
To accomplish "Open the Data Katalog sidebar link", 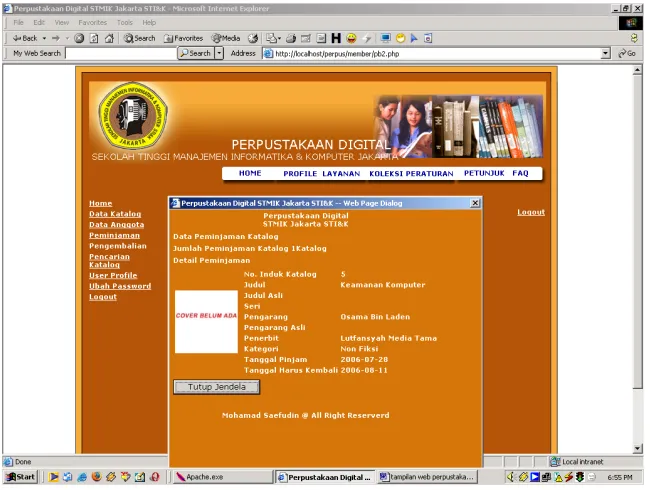I will click(115, 214).
